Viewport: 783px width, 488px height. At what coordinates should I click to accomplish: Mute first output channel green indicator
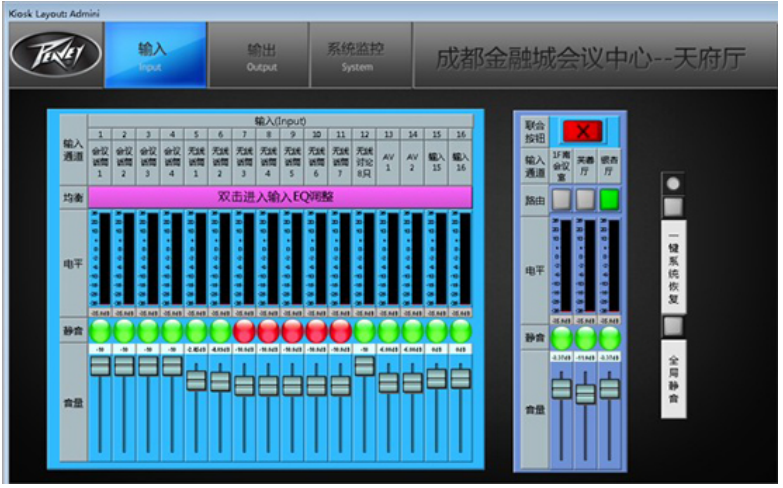[x=562, y=337]
